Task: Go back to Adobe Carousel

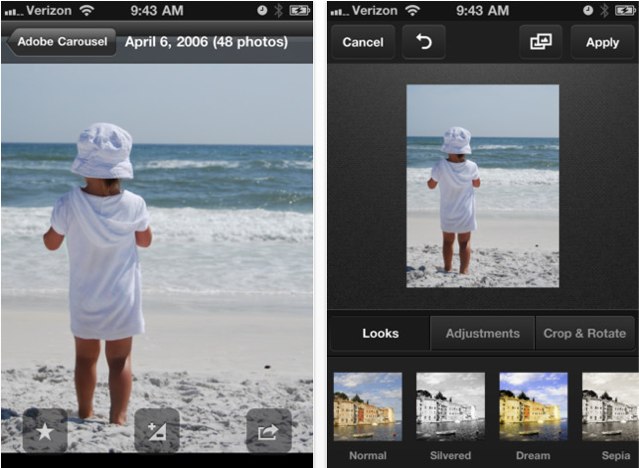Action: click(x=62, y=42)
